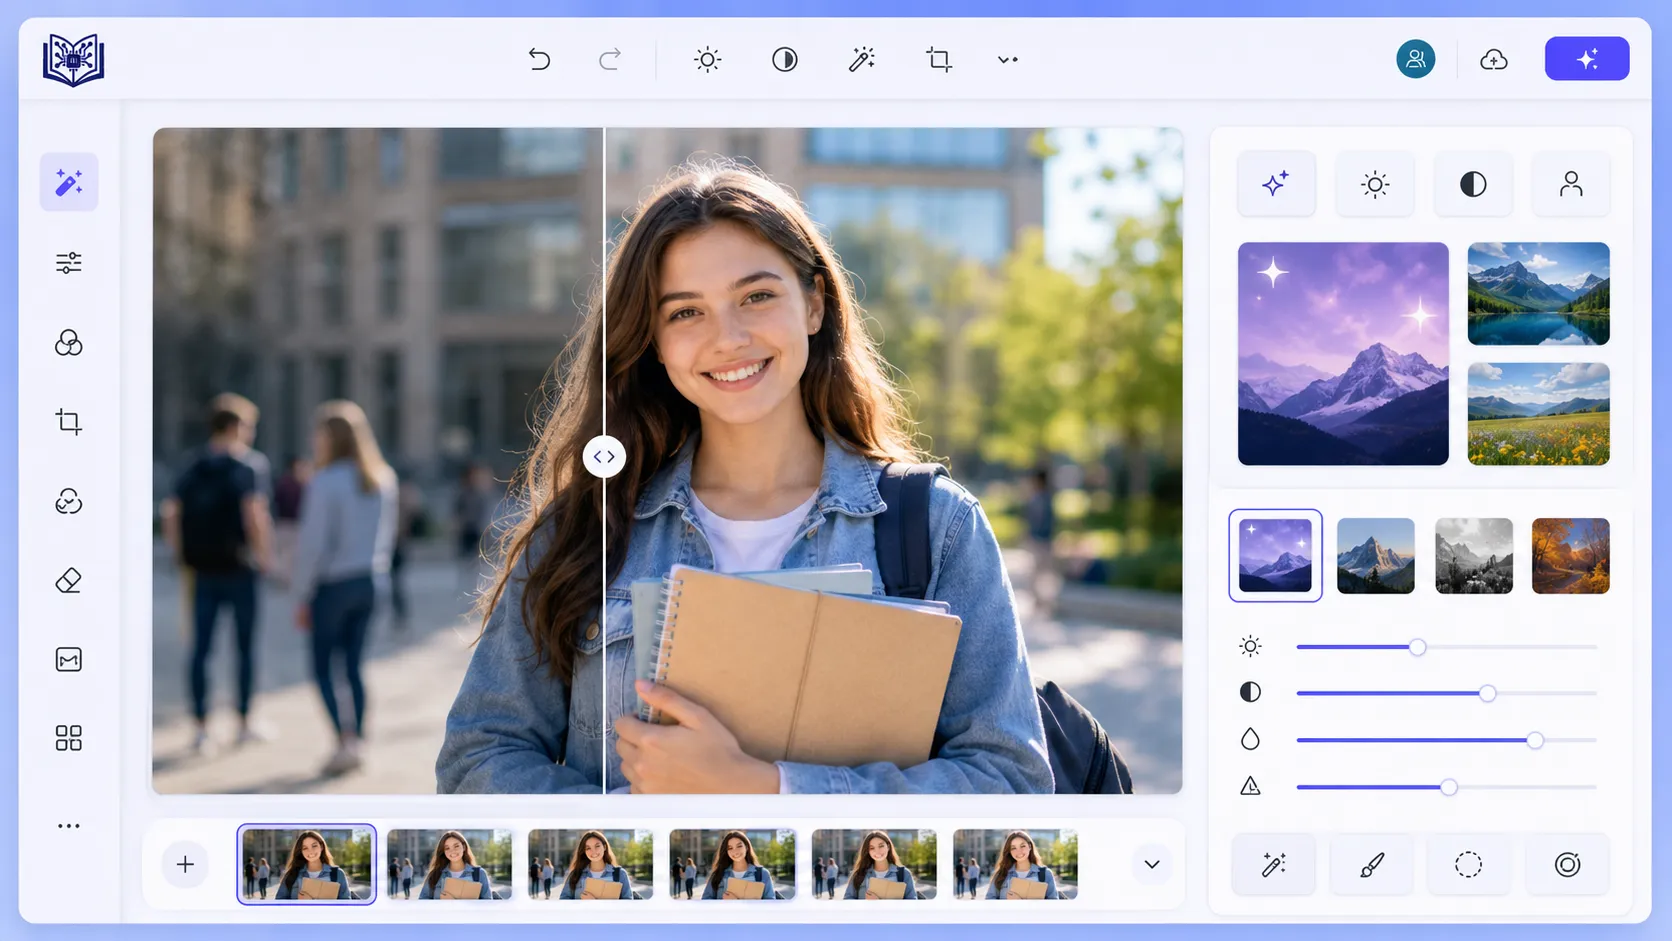Click the triangle icon beside sharpness slider
The width and height of the screenshot is (1672, 941).
coord(1250,787)
